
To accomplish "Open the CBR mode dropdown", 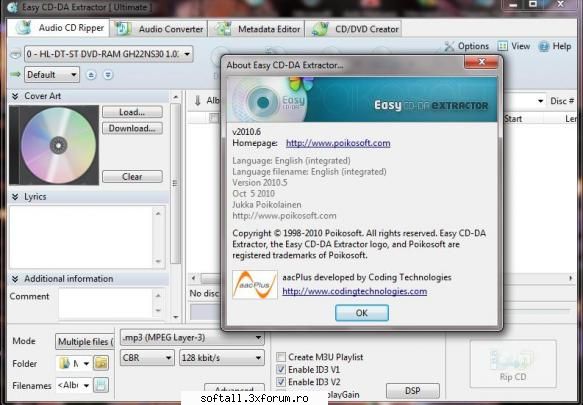I will click(147, 358).
